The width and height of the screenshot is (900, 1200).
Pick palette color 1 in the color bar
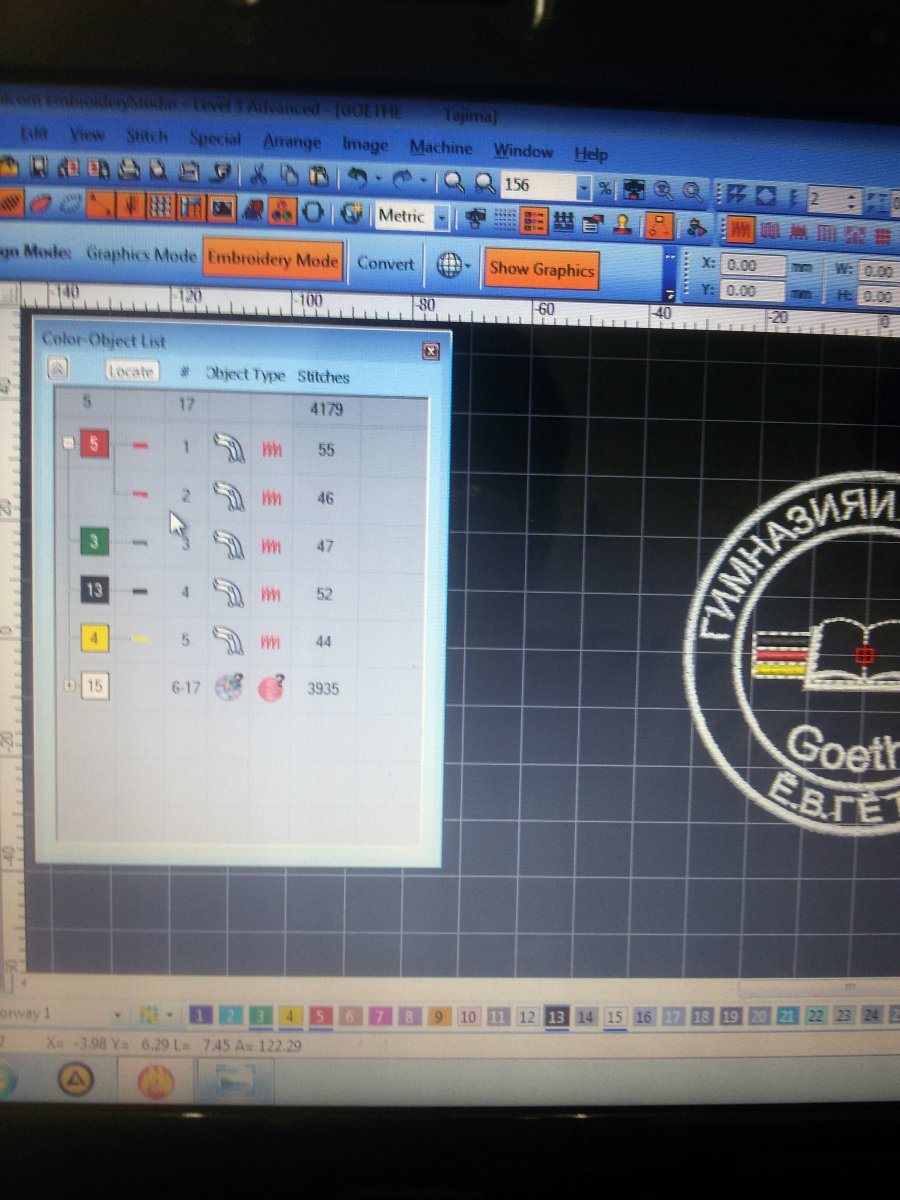pos(201,1016)
